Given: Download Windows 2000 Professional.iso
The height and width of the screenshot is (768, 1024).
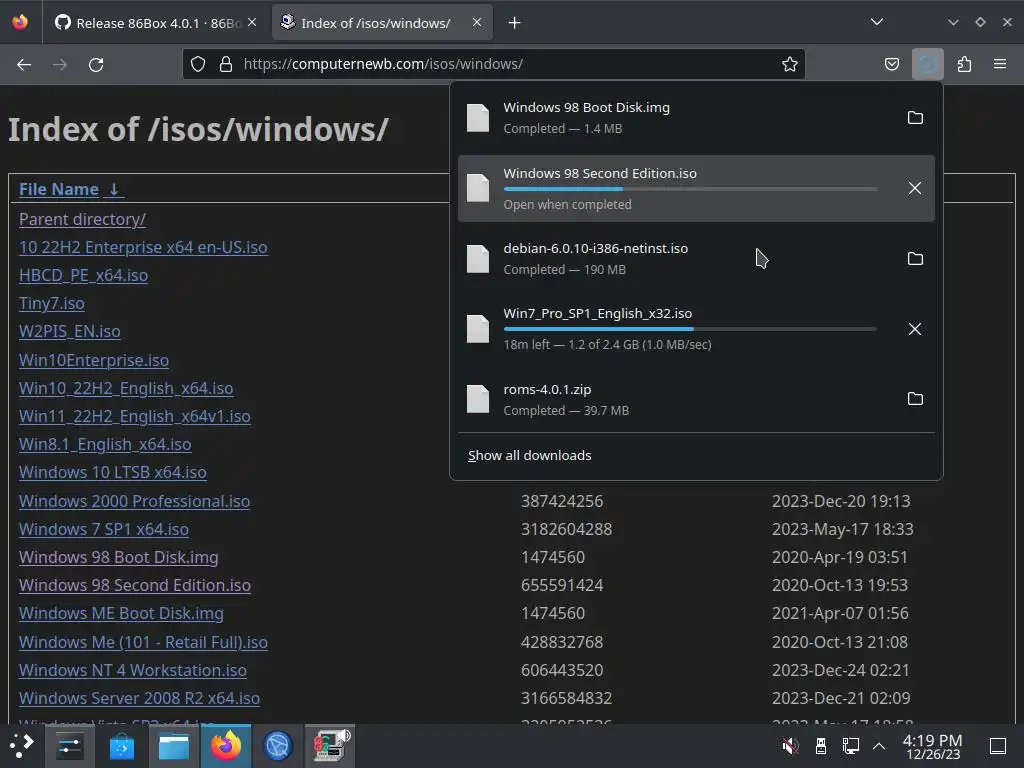Looking at the screenshot, I should click(x=135, y=502).
